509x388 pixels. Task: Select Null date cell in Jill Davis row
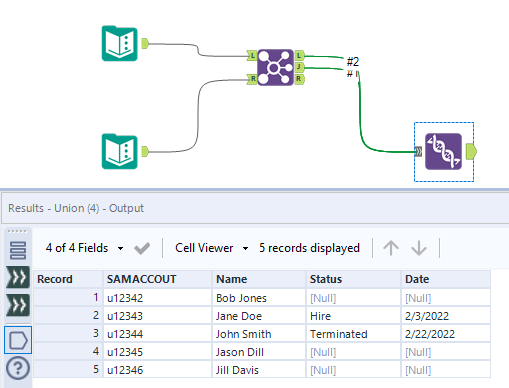446,370
